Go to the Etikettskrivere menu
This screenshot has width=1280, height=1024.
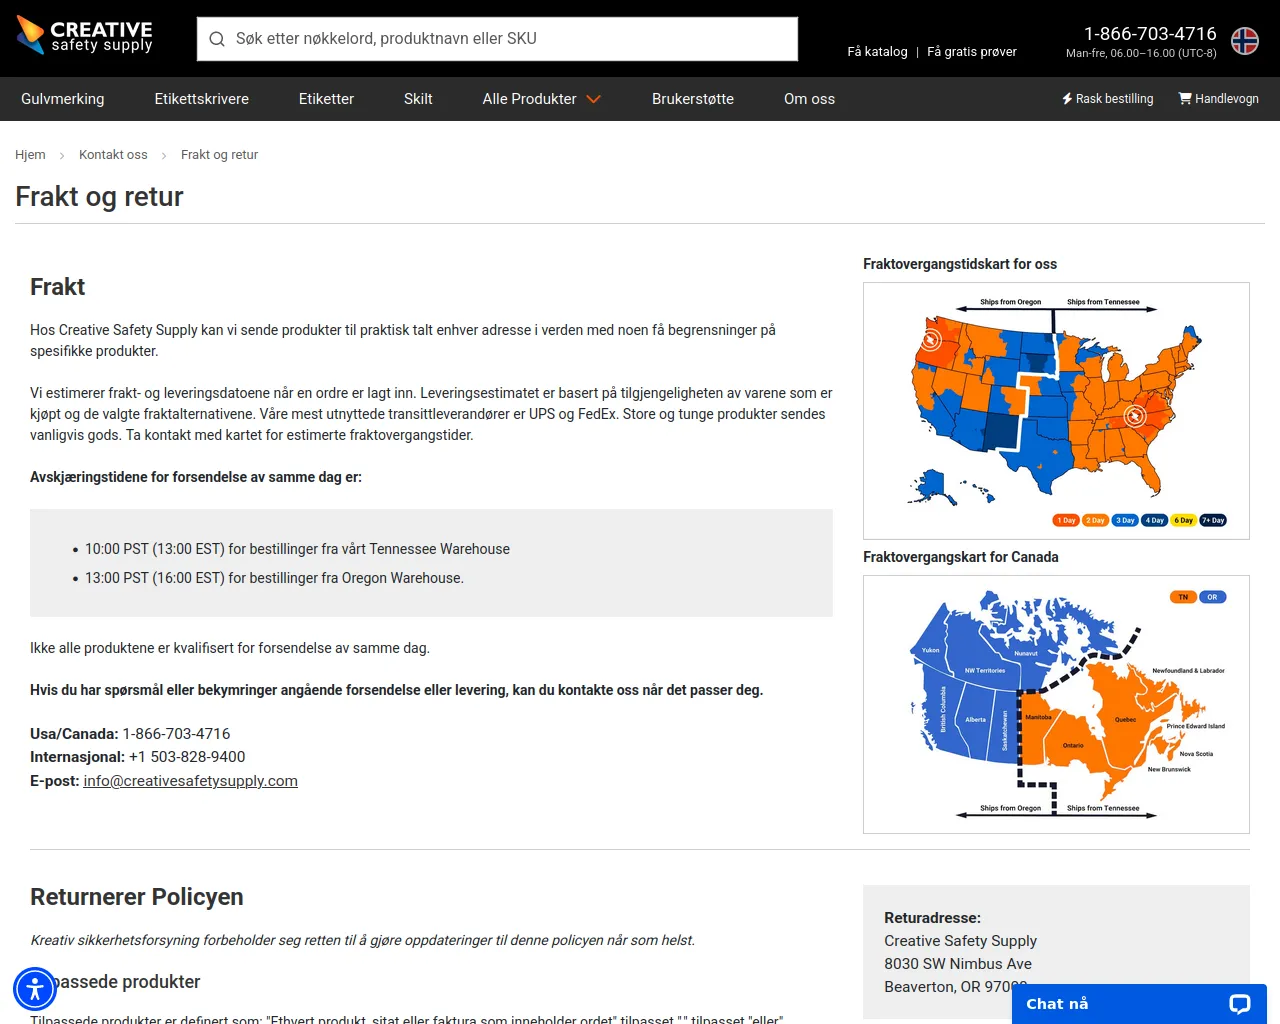(x=201, y=99)
